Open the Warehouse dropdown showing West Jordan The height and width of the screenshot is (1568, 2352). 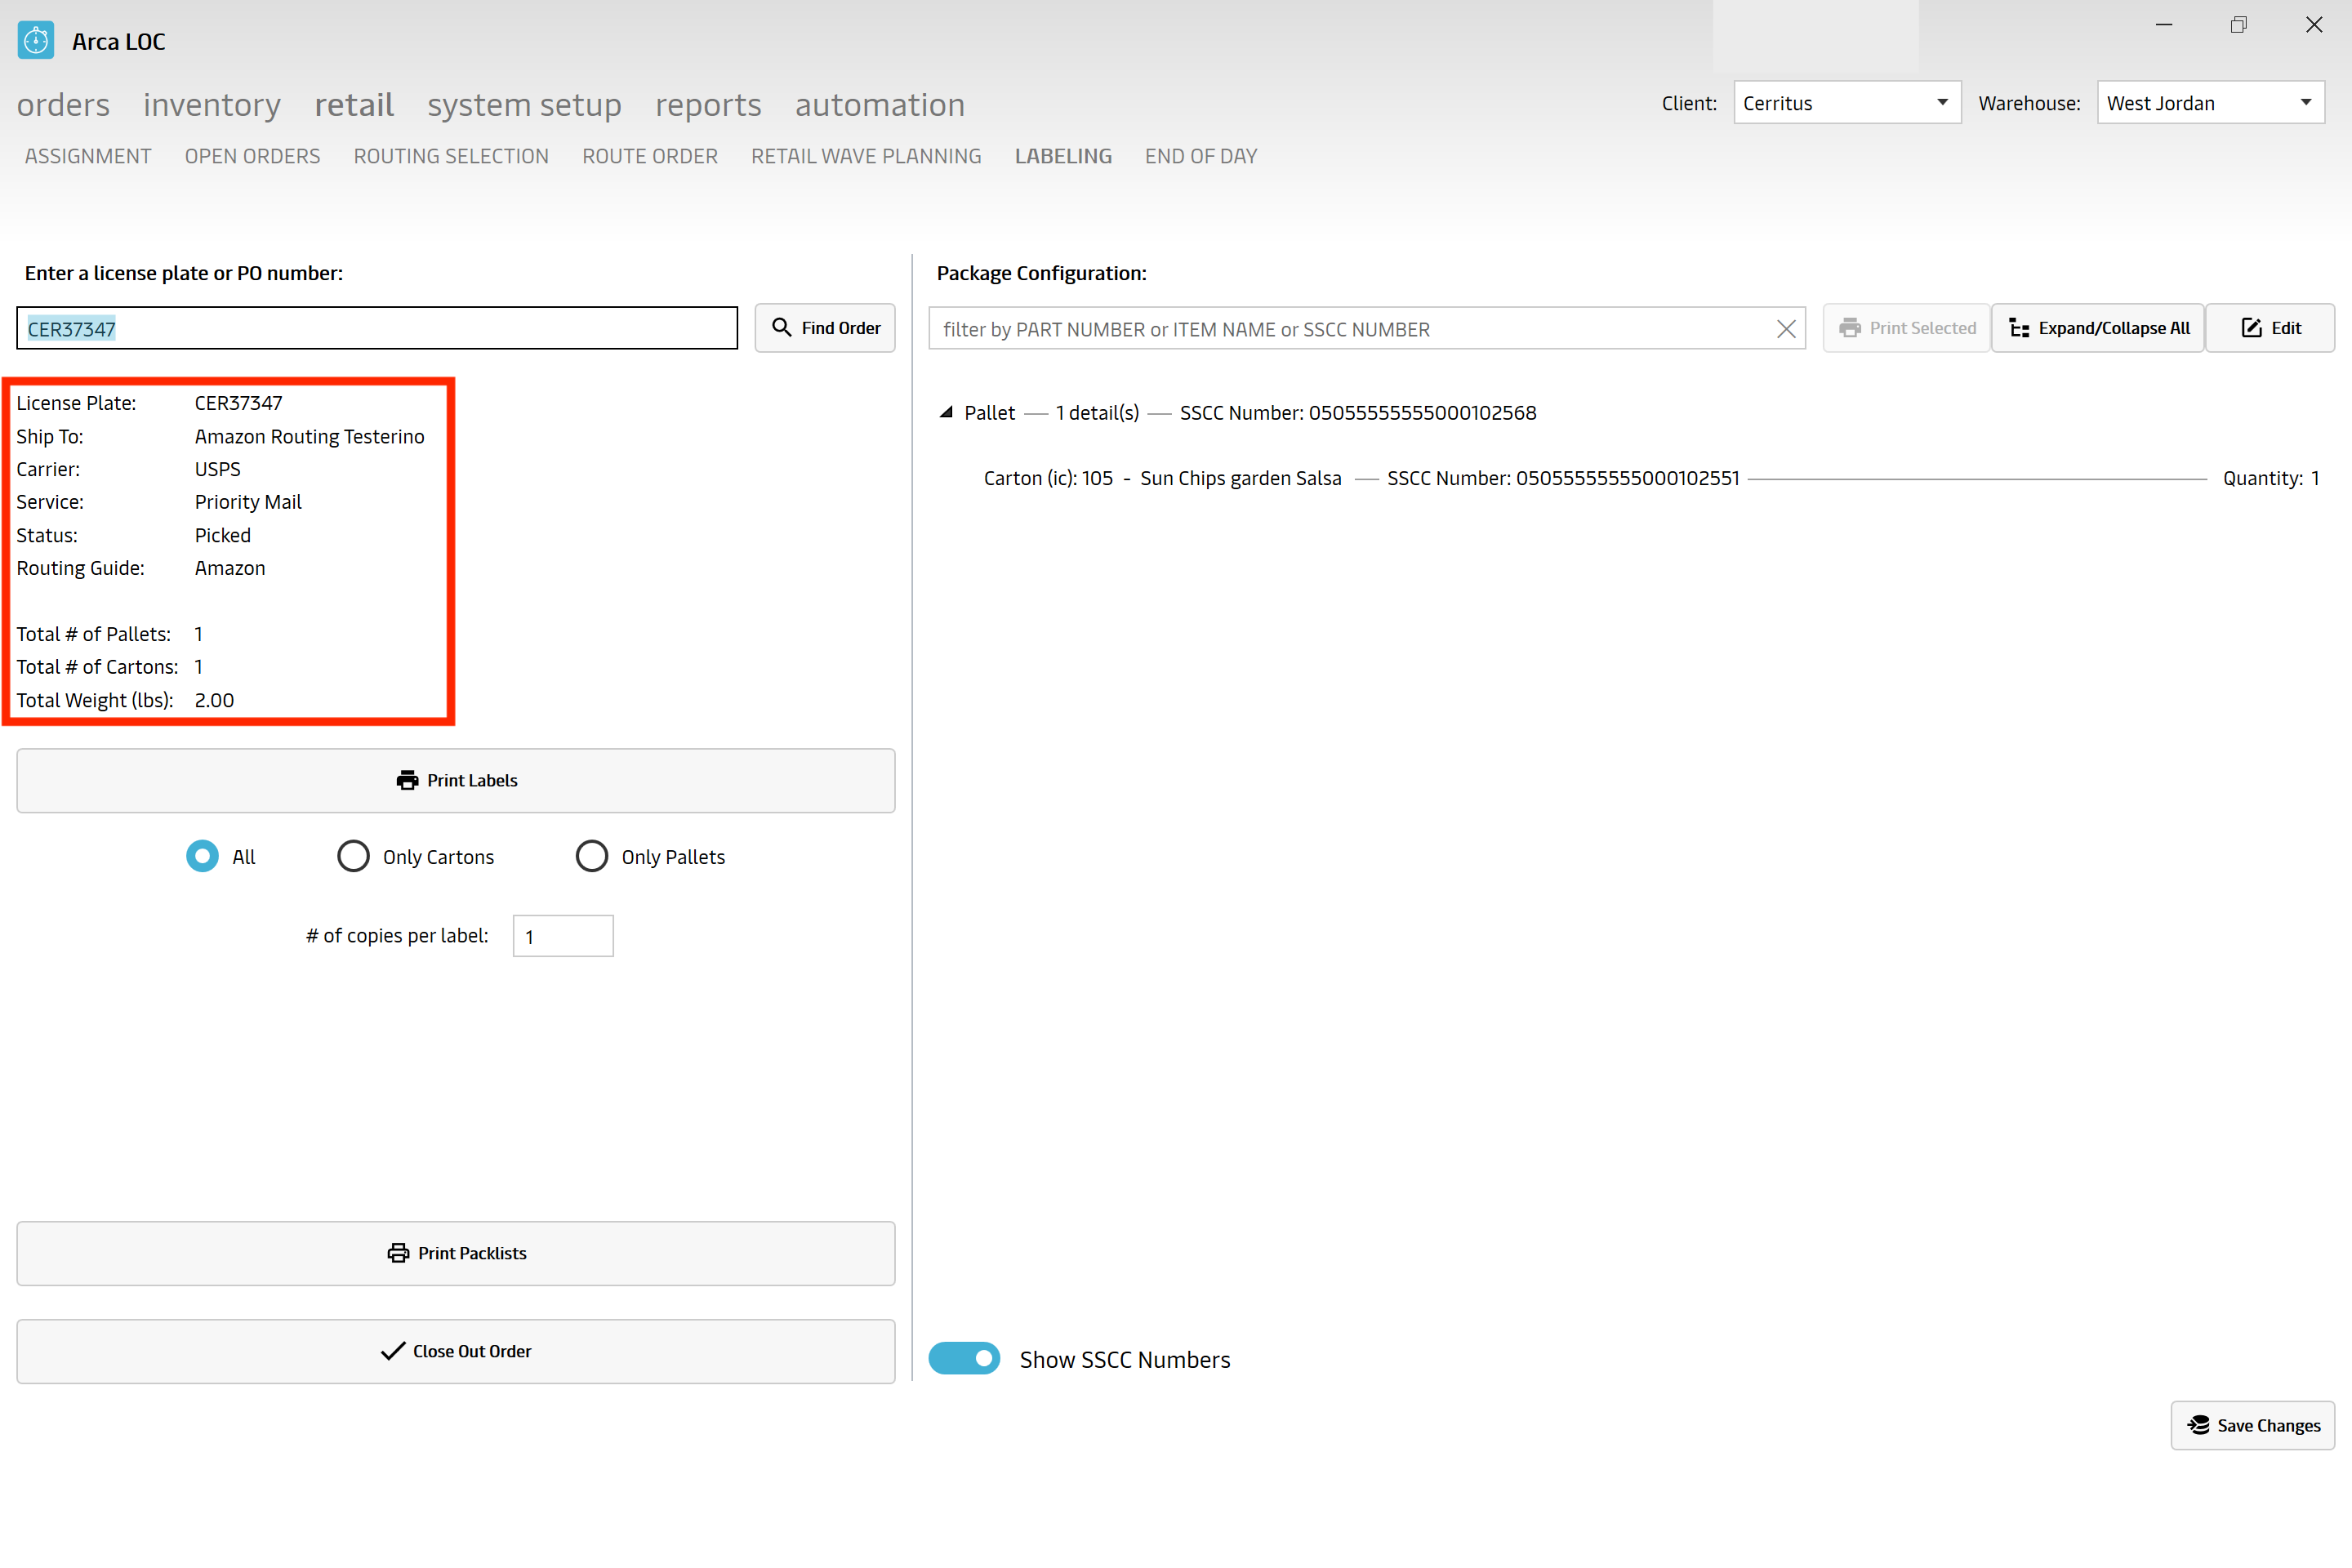(2210, 103)
